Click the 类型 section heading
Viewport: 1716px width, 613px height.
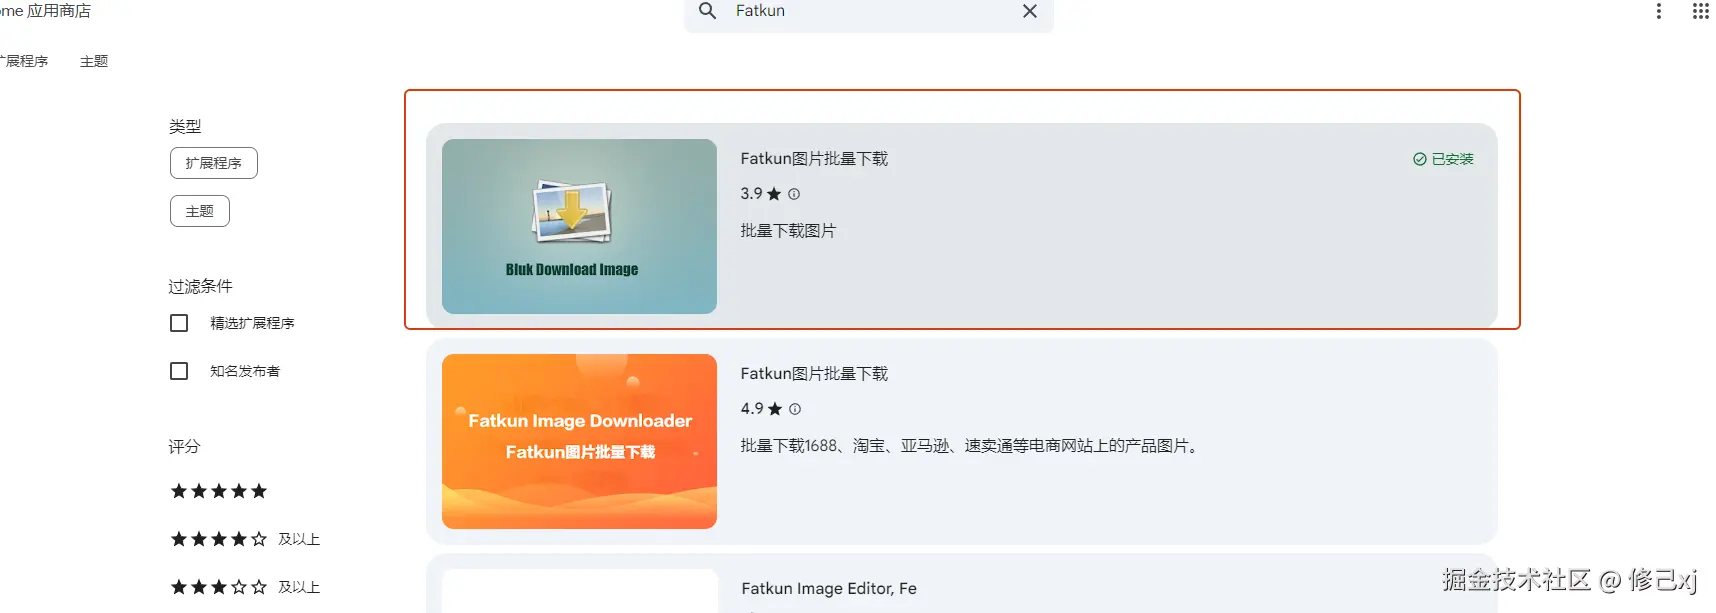[x=185, y=126]
